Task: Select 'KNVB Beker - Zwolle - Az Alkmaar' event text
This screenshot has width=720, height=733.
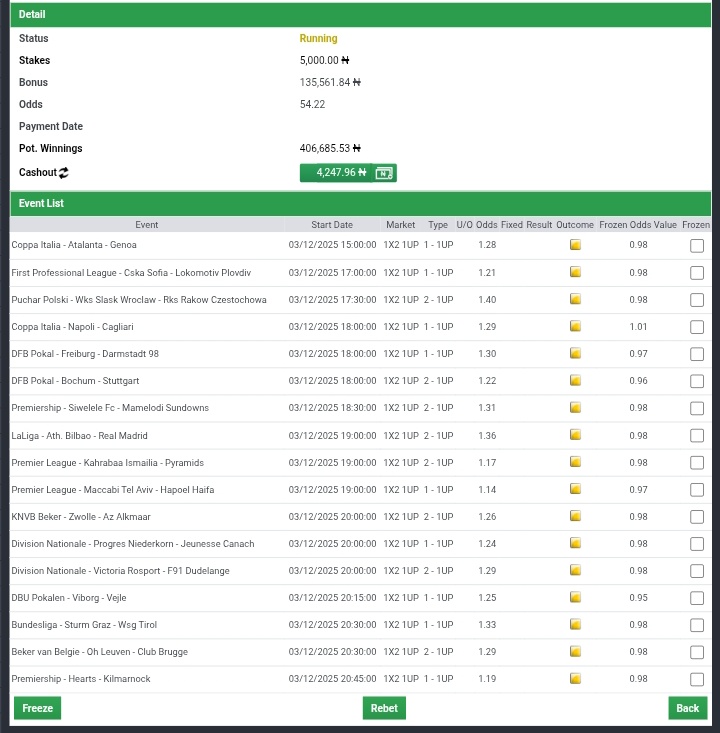Action: 81,517
